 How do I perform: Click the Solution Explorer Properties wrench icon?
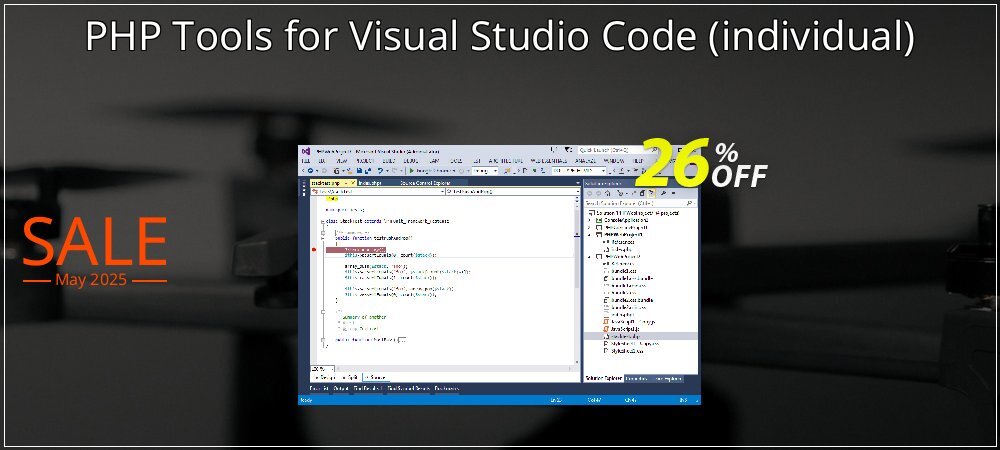pos(663,193)
